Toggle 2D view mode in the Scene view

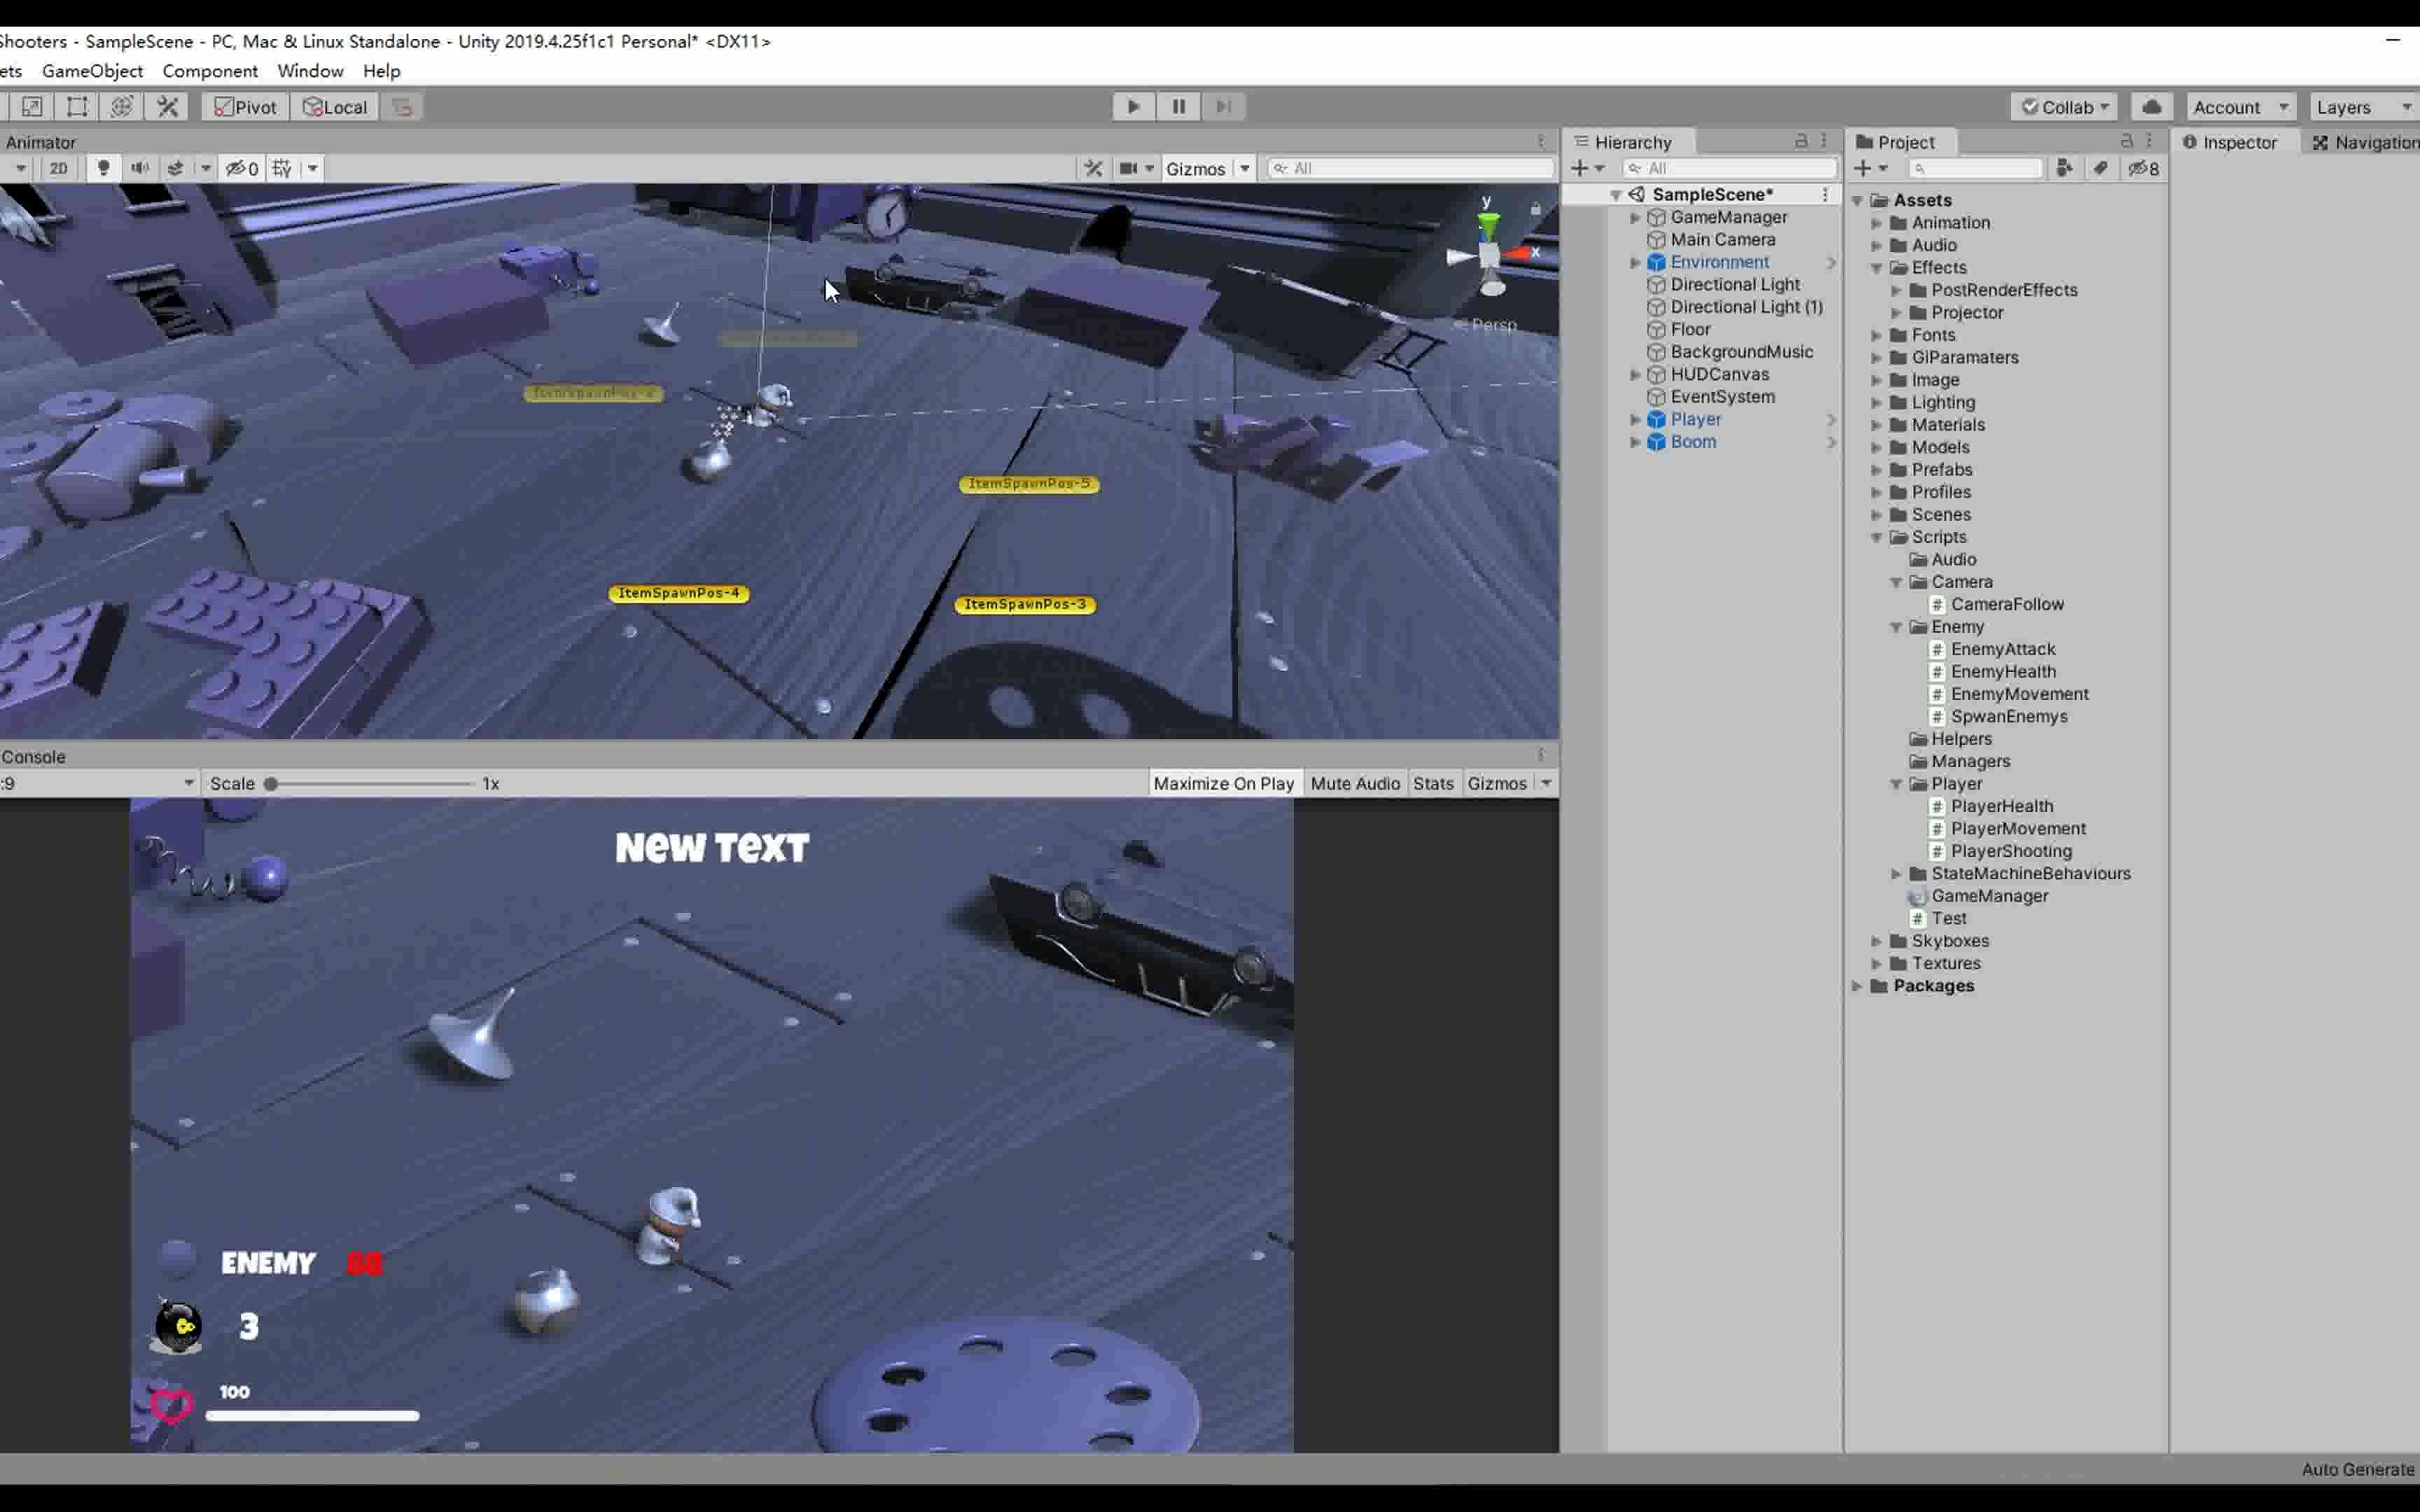pyautogui.click(x=58, y=168)
